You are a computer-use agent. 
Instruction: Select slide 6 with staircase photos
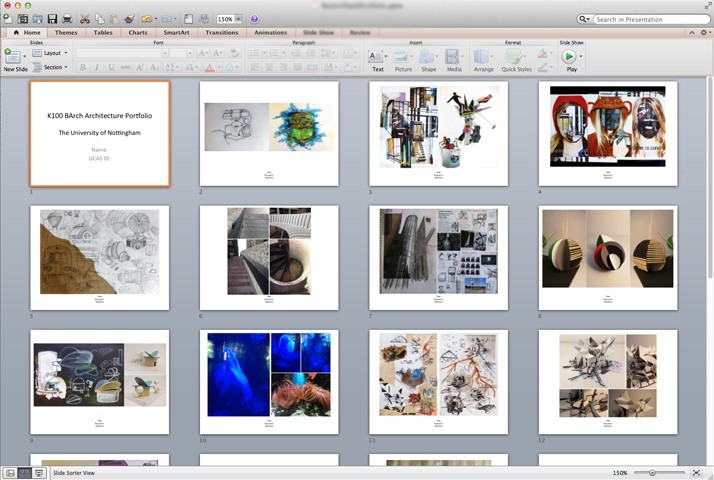(269, 258)
